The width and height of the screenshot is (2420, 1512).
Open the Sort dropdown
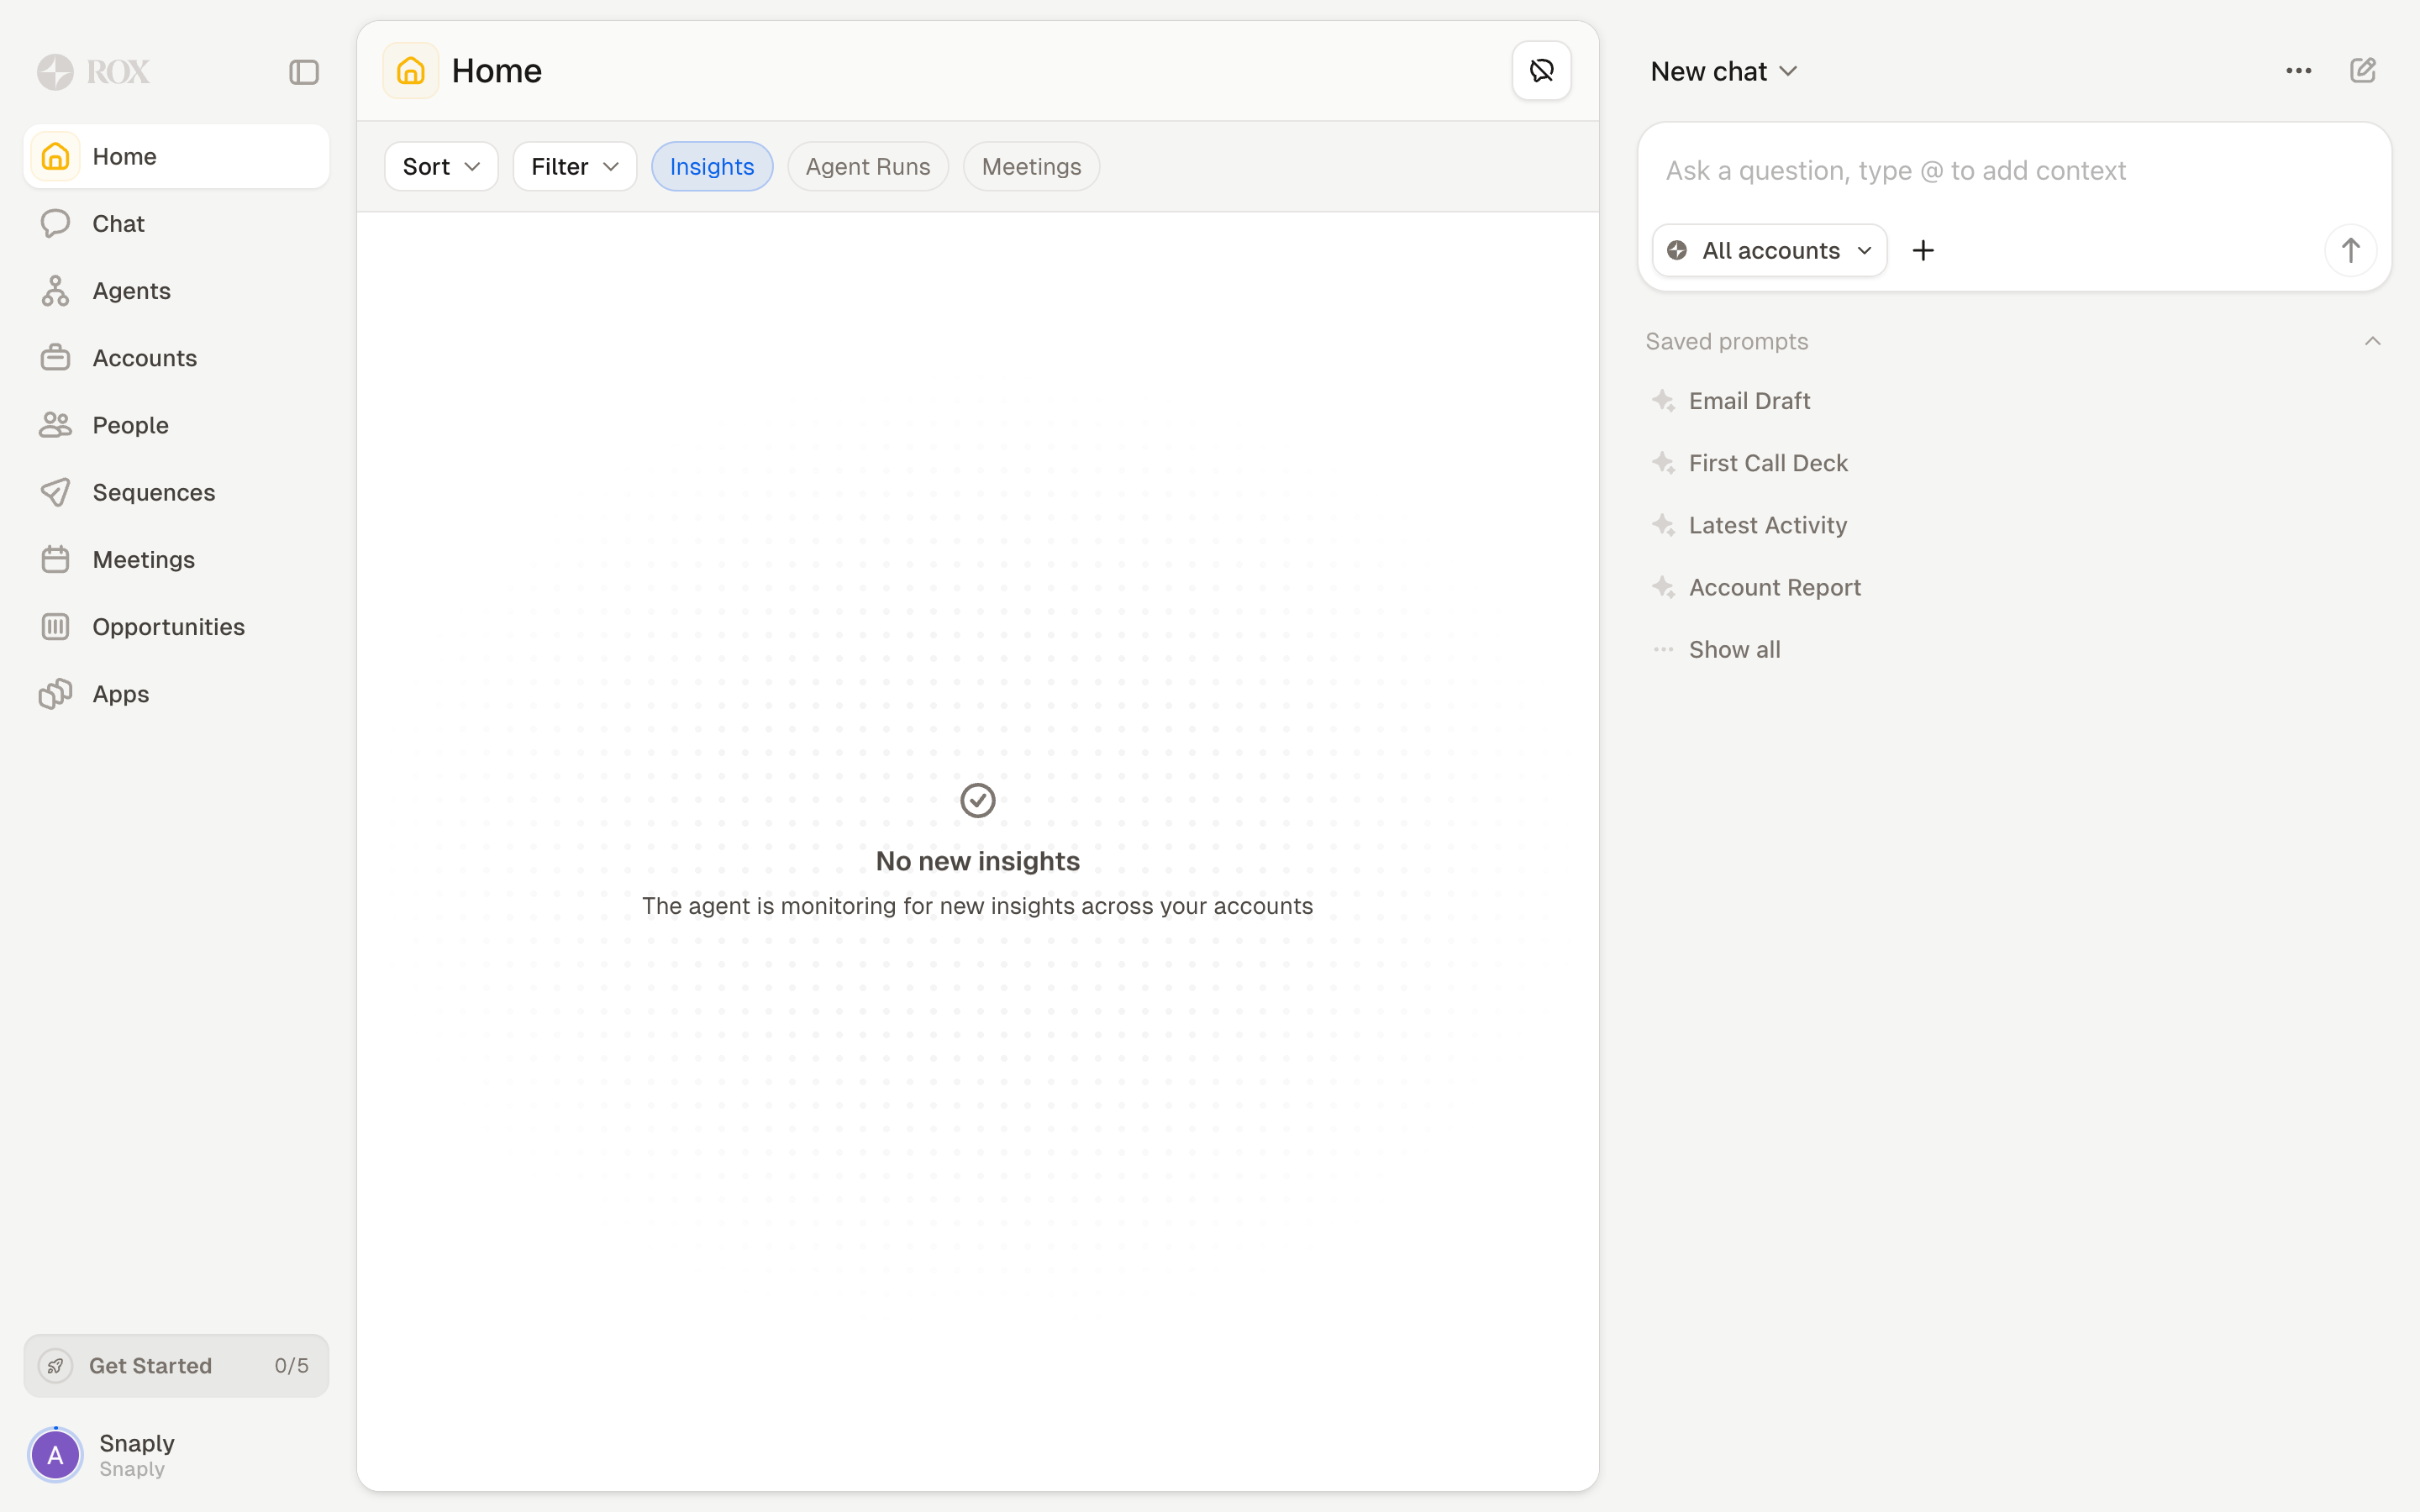click(441, 166)
